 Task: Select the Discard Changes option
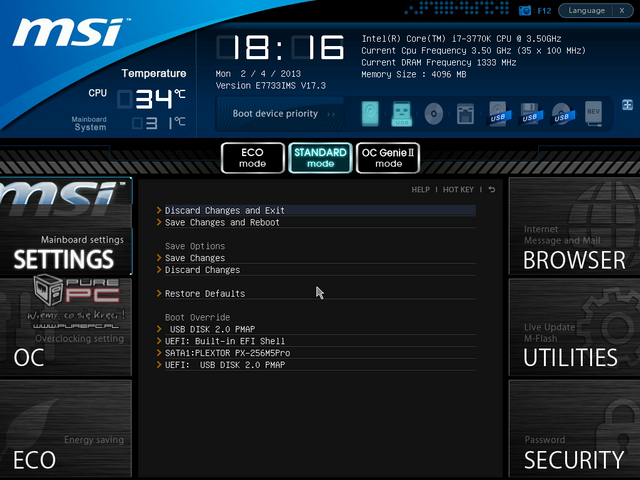coord(316,270)
